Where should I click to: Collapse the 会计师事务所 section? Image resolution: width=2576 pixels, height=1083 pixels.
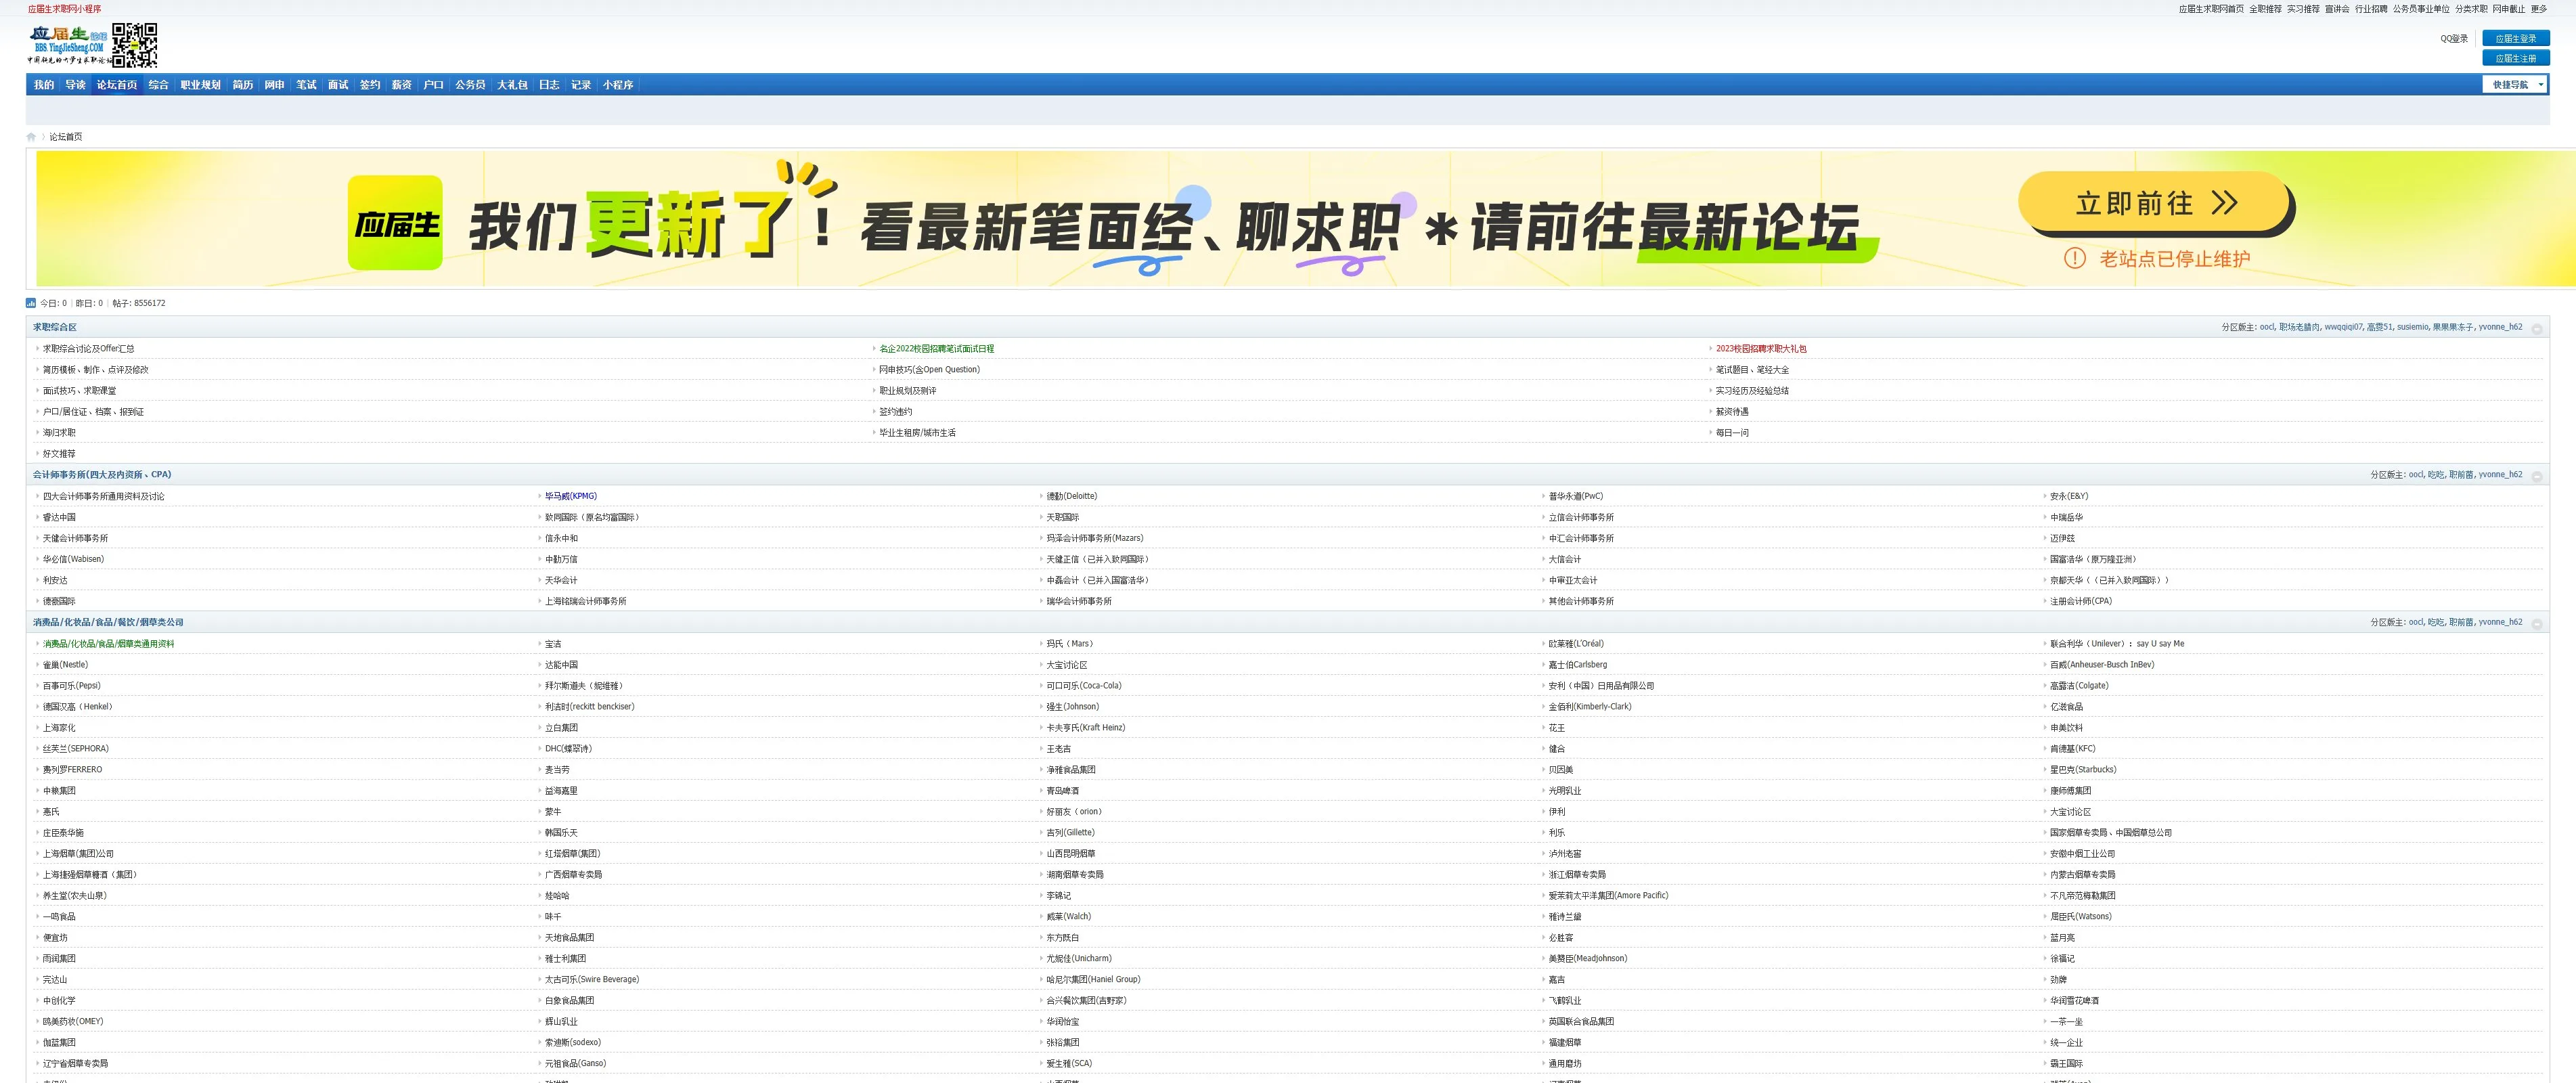point(2536,476)
